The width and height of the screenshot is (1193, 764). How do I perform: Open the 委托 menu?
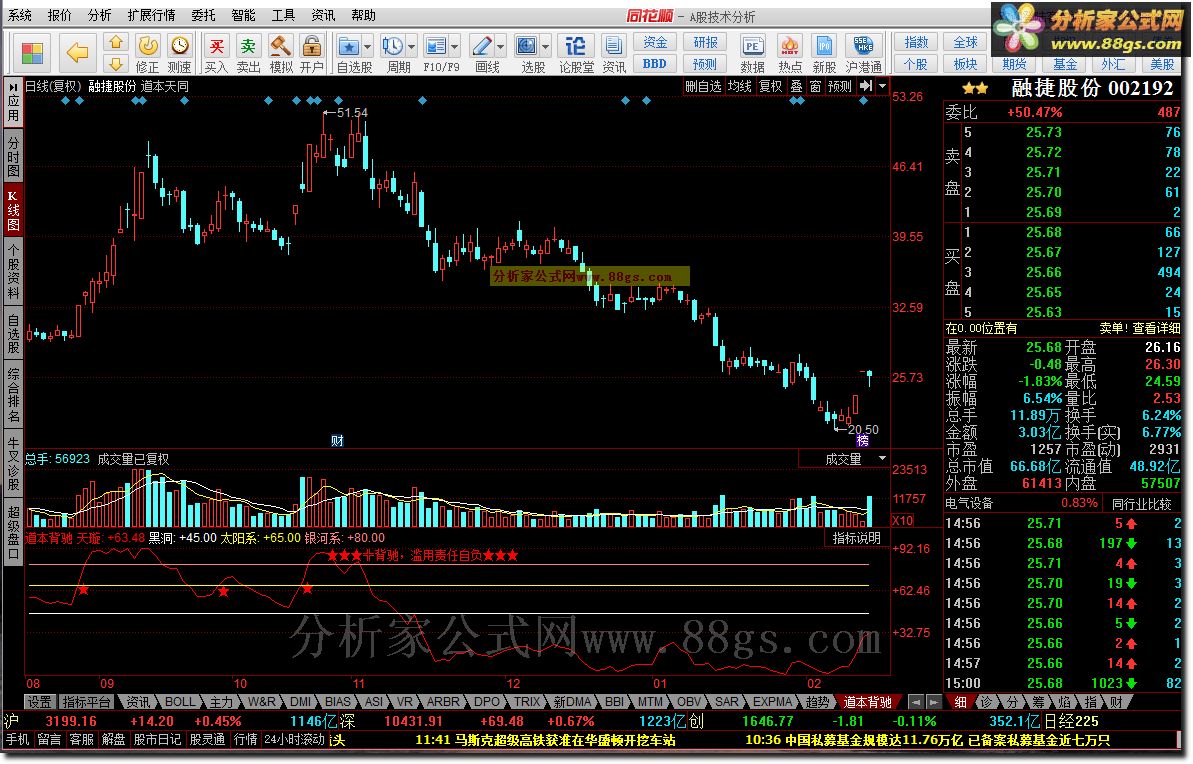pyautogui.click(x=203, y=15)
